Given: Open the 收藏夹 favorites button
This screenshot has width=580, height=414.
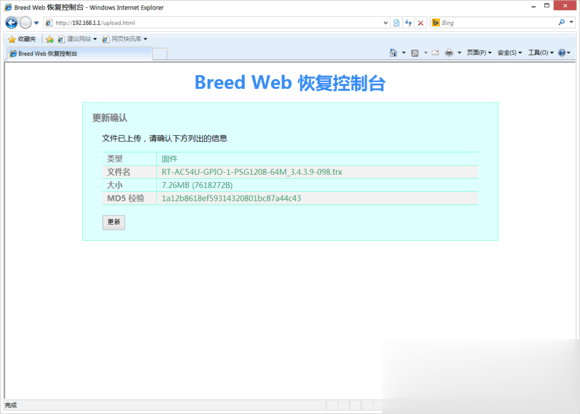Looking at the screenshot, I should [x=22, y=39].
